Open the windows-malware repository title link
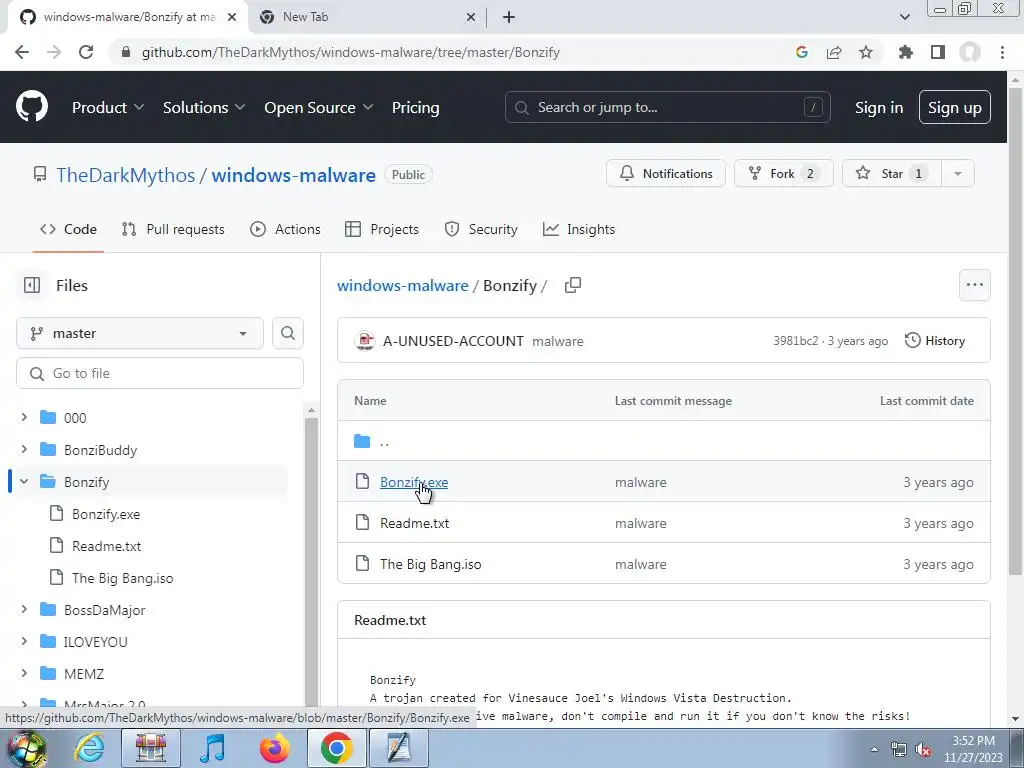The image size is (1024, 768). click(x=293, y=175)
